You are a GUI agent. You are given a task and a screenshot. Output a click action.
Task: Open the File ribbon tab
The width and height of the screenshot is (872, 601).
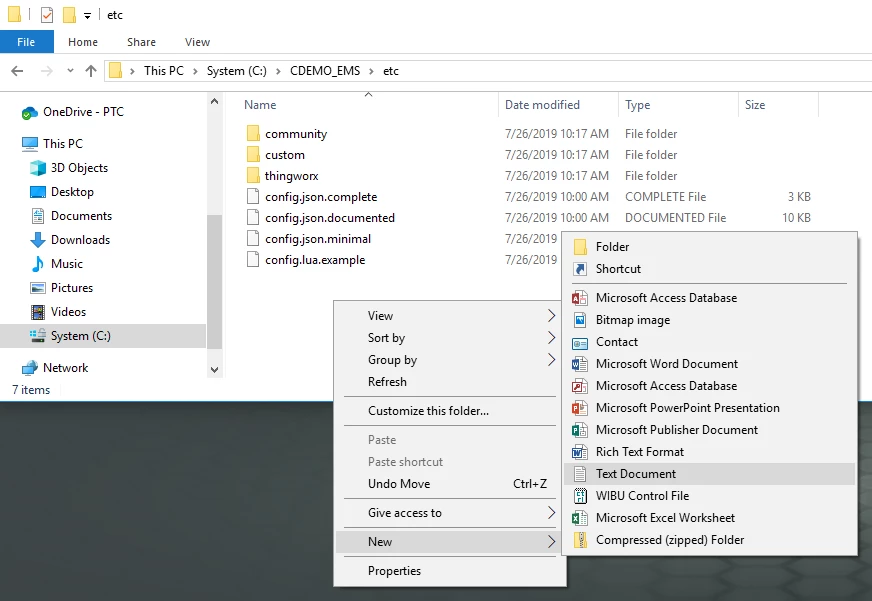[x=27, y=42]
